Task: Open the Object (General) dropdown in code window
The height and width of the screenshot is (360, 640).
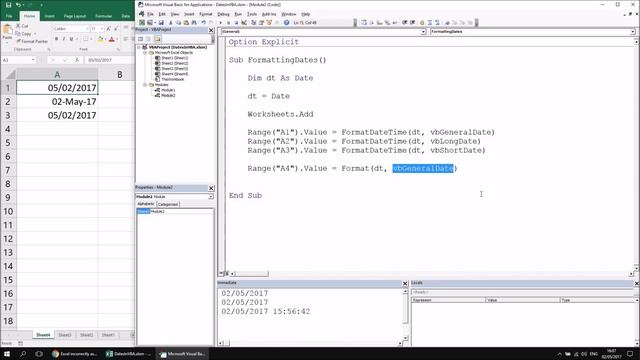Action: (423, 32)
